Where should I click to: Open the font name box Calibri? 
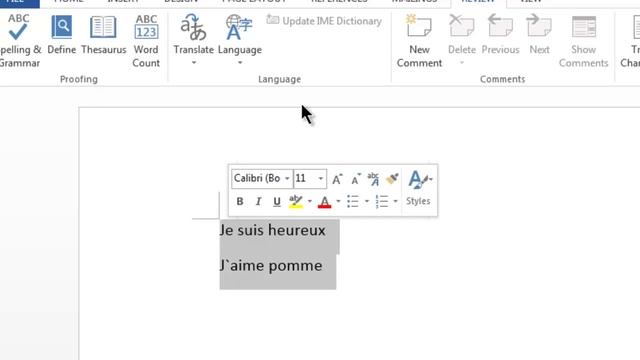[262, 179]
